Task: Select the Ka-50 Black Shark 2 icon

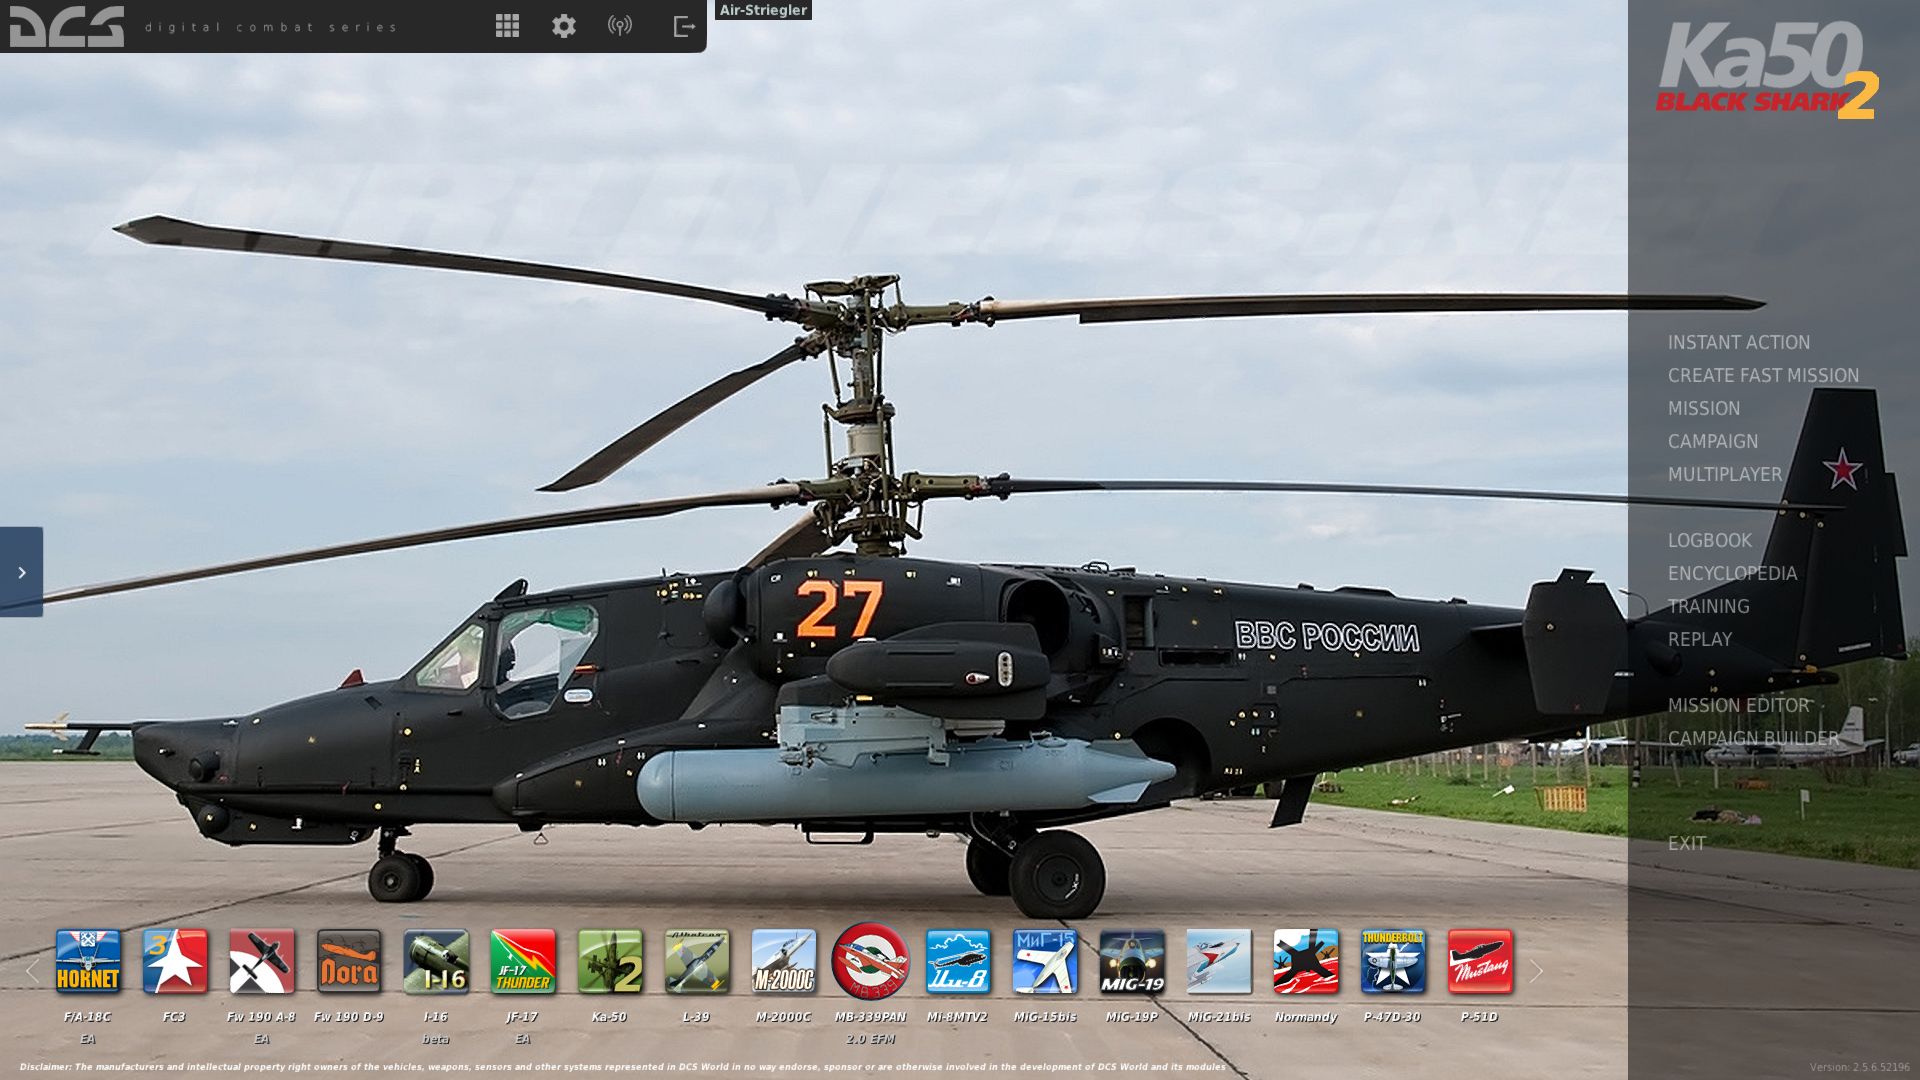Action: coord(610,961)
